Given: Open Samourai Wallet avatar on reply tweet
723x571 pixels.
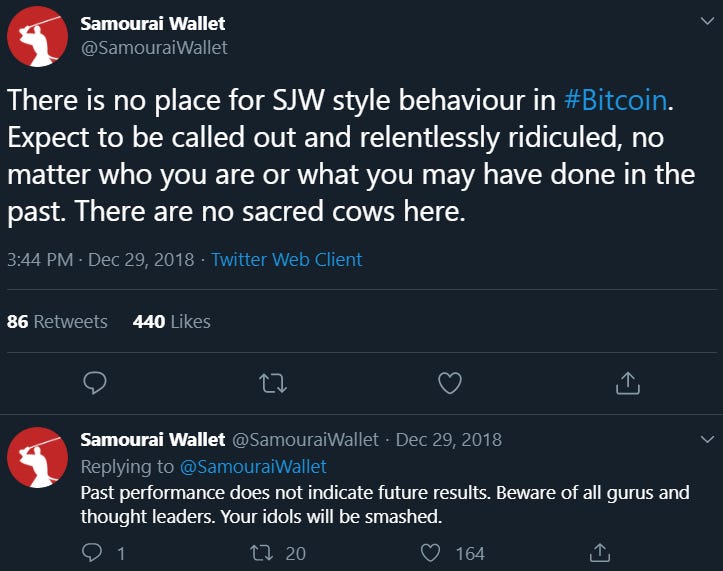Looking at the screenshot, I should [x=37, y=457].
